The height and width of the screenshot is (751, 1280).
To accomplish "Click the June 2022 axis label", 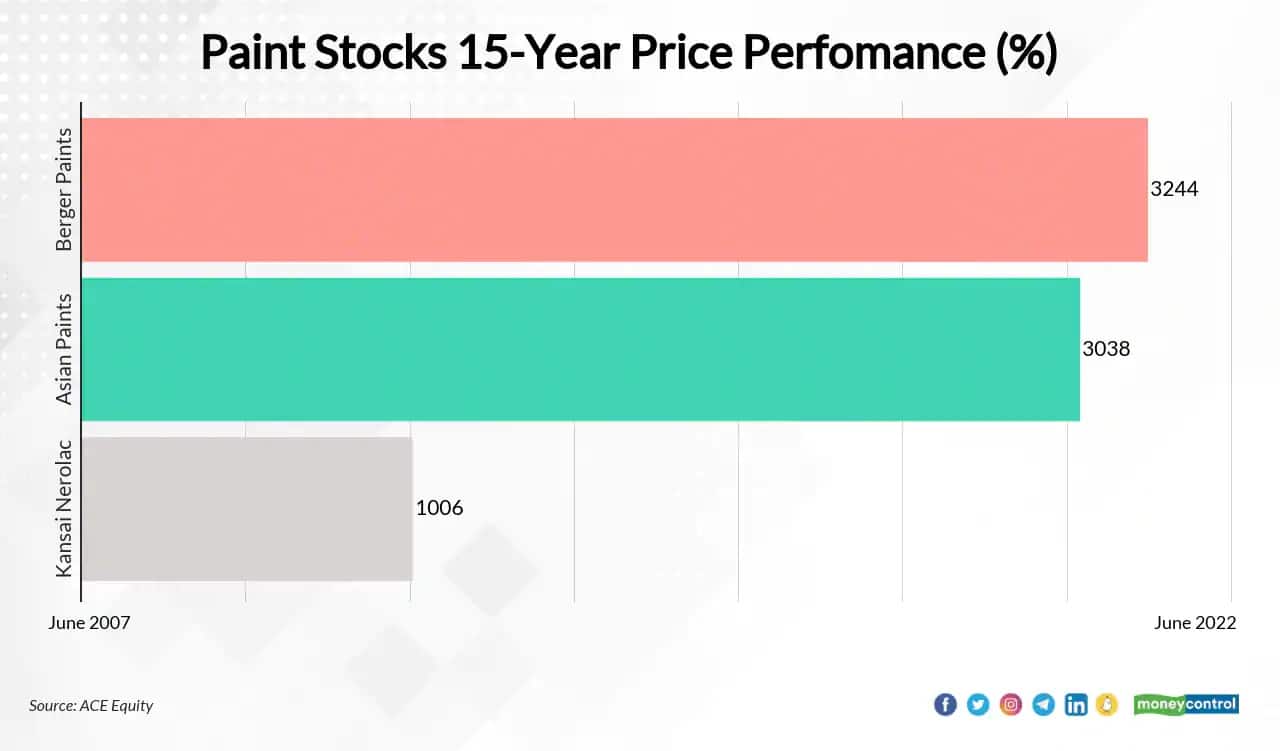I will coord(1195,623).
